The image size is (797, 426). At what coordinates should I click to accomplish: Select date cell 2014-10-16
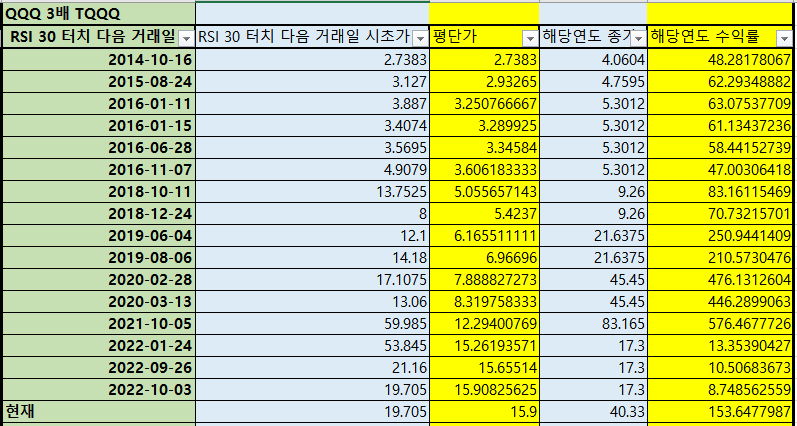point(99,59)
